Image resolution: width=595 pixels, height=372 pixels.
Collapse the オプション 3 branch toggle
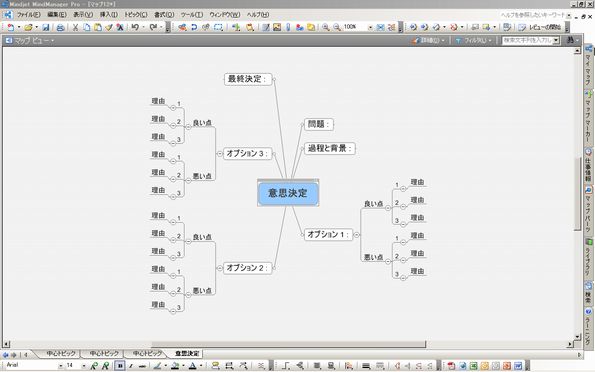(220, 154)
